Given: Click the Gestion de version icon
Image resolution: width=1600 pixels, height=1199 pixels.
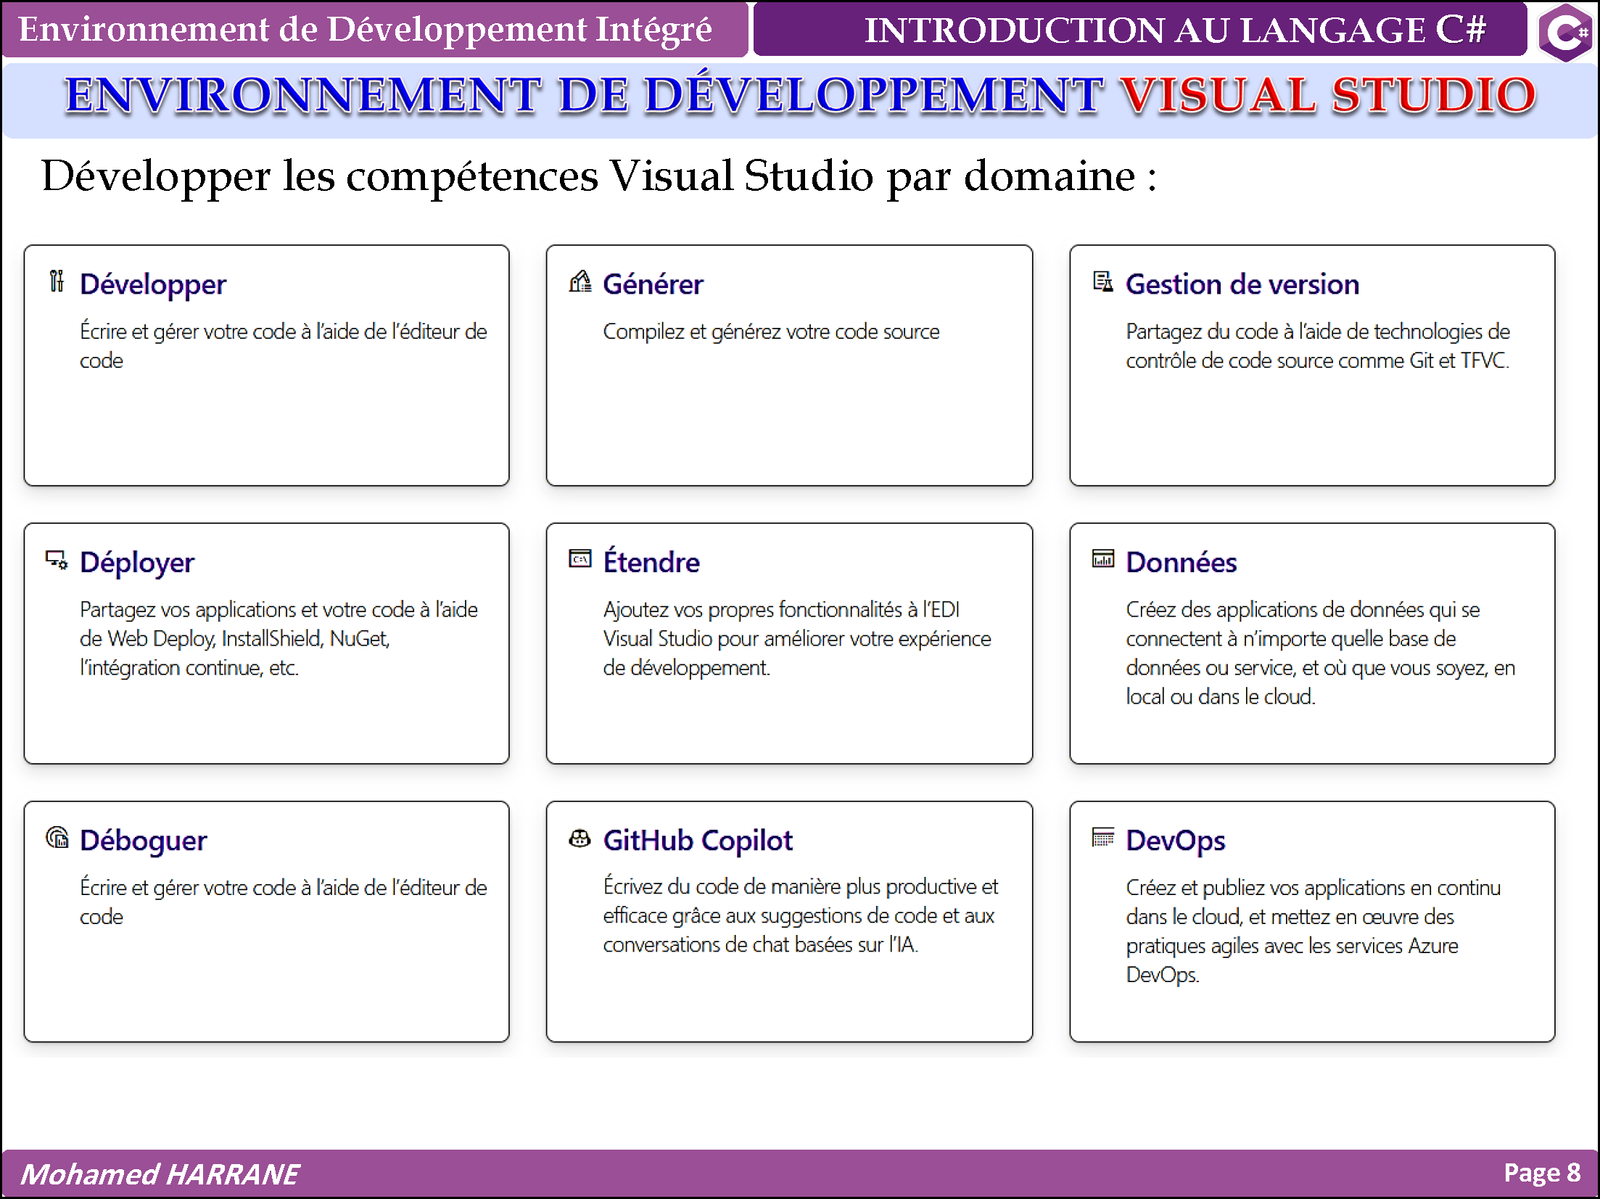Looking at the screenshot, I should (1103, 282).
